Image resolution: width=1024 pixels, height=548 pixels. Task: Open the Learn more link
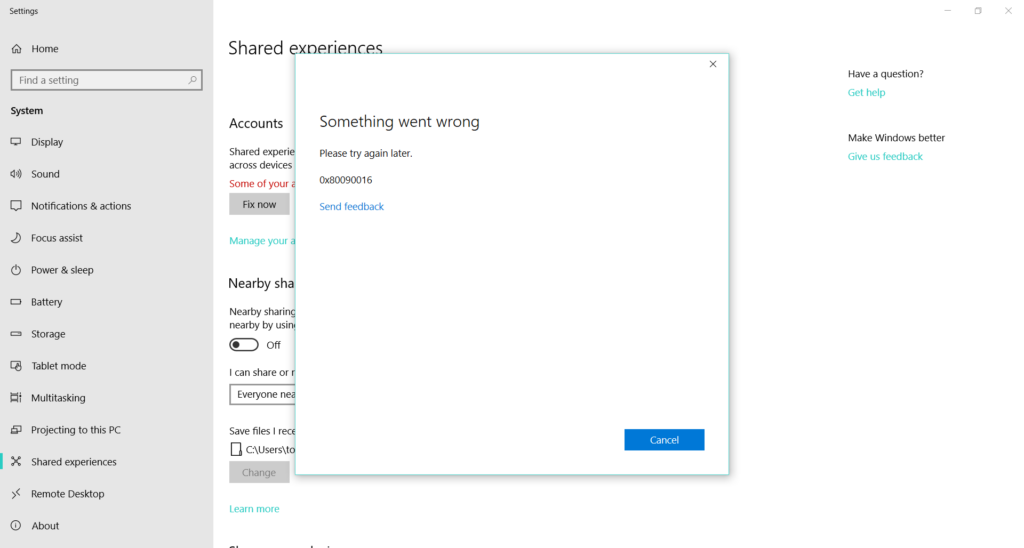click(x=254, y=509)
